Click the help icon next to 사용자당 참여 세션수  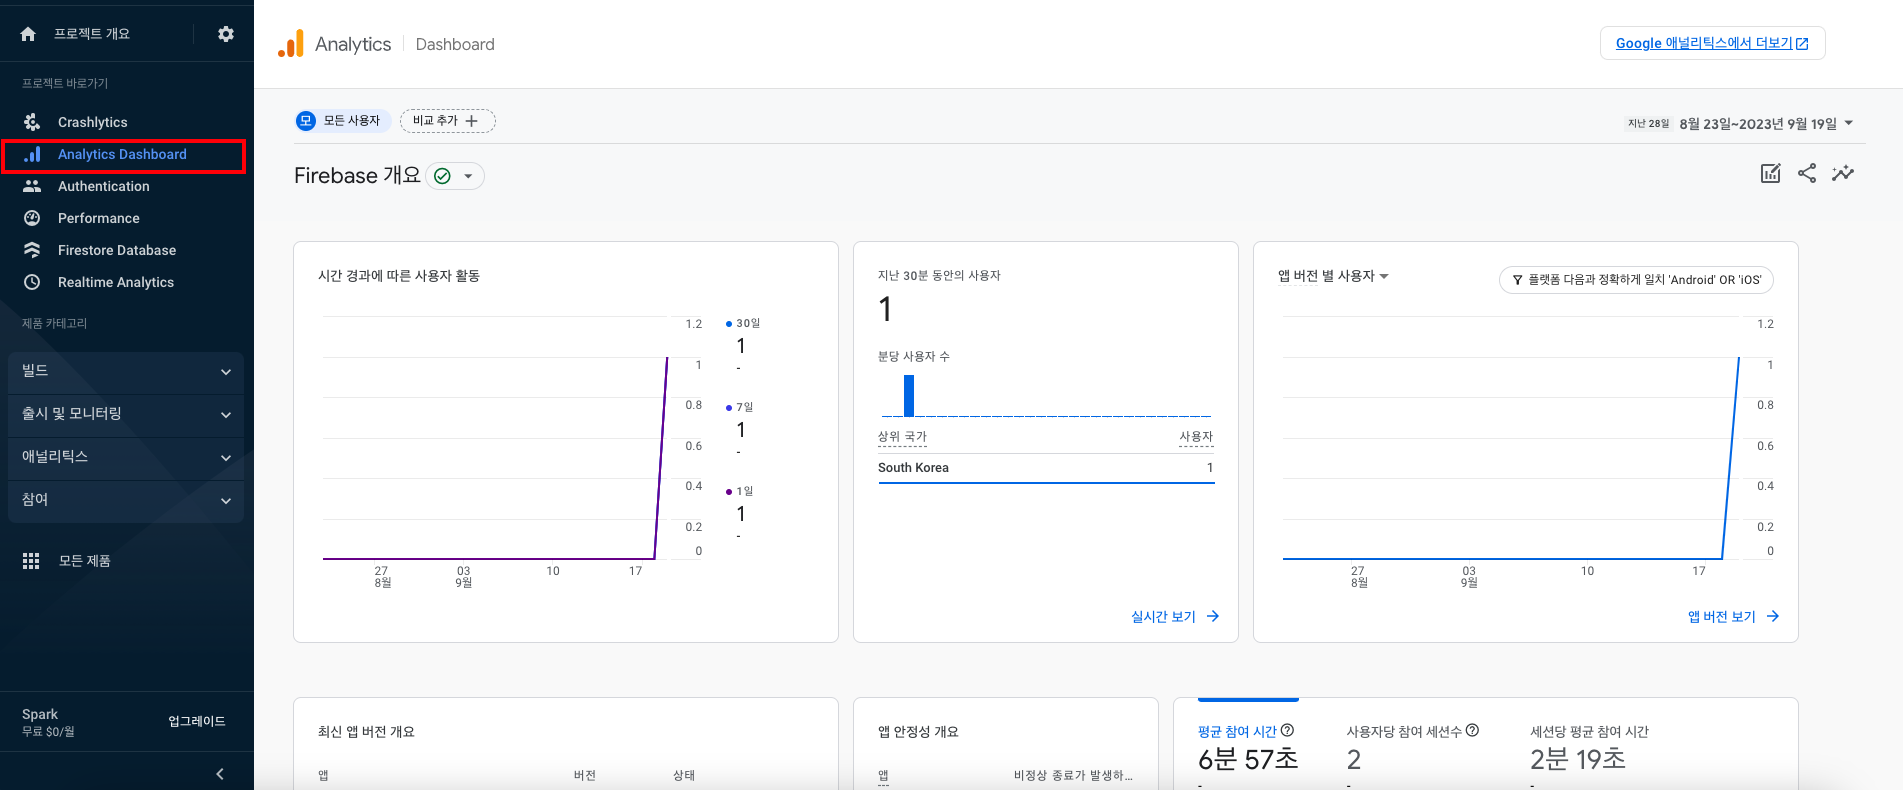1472,731
